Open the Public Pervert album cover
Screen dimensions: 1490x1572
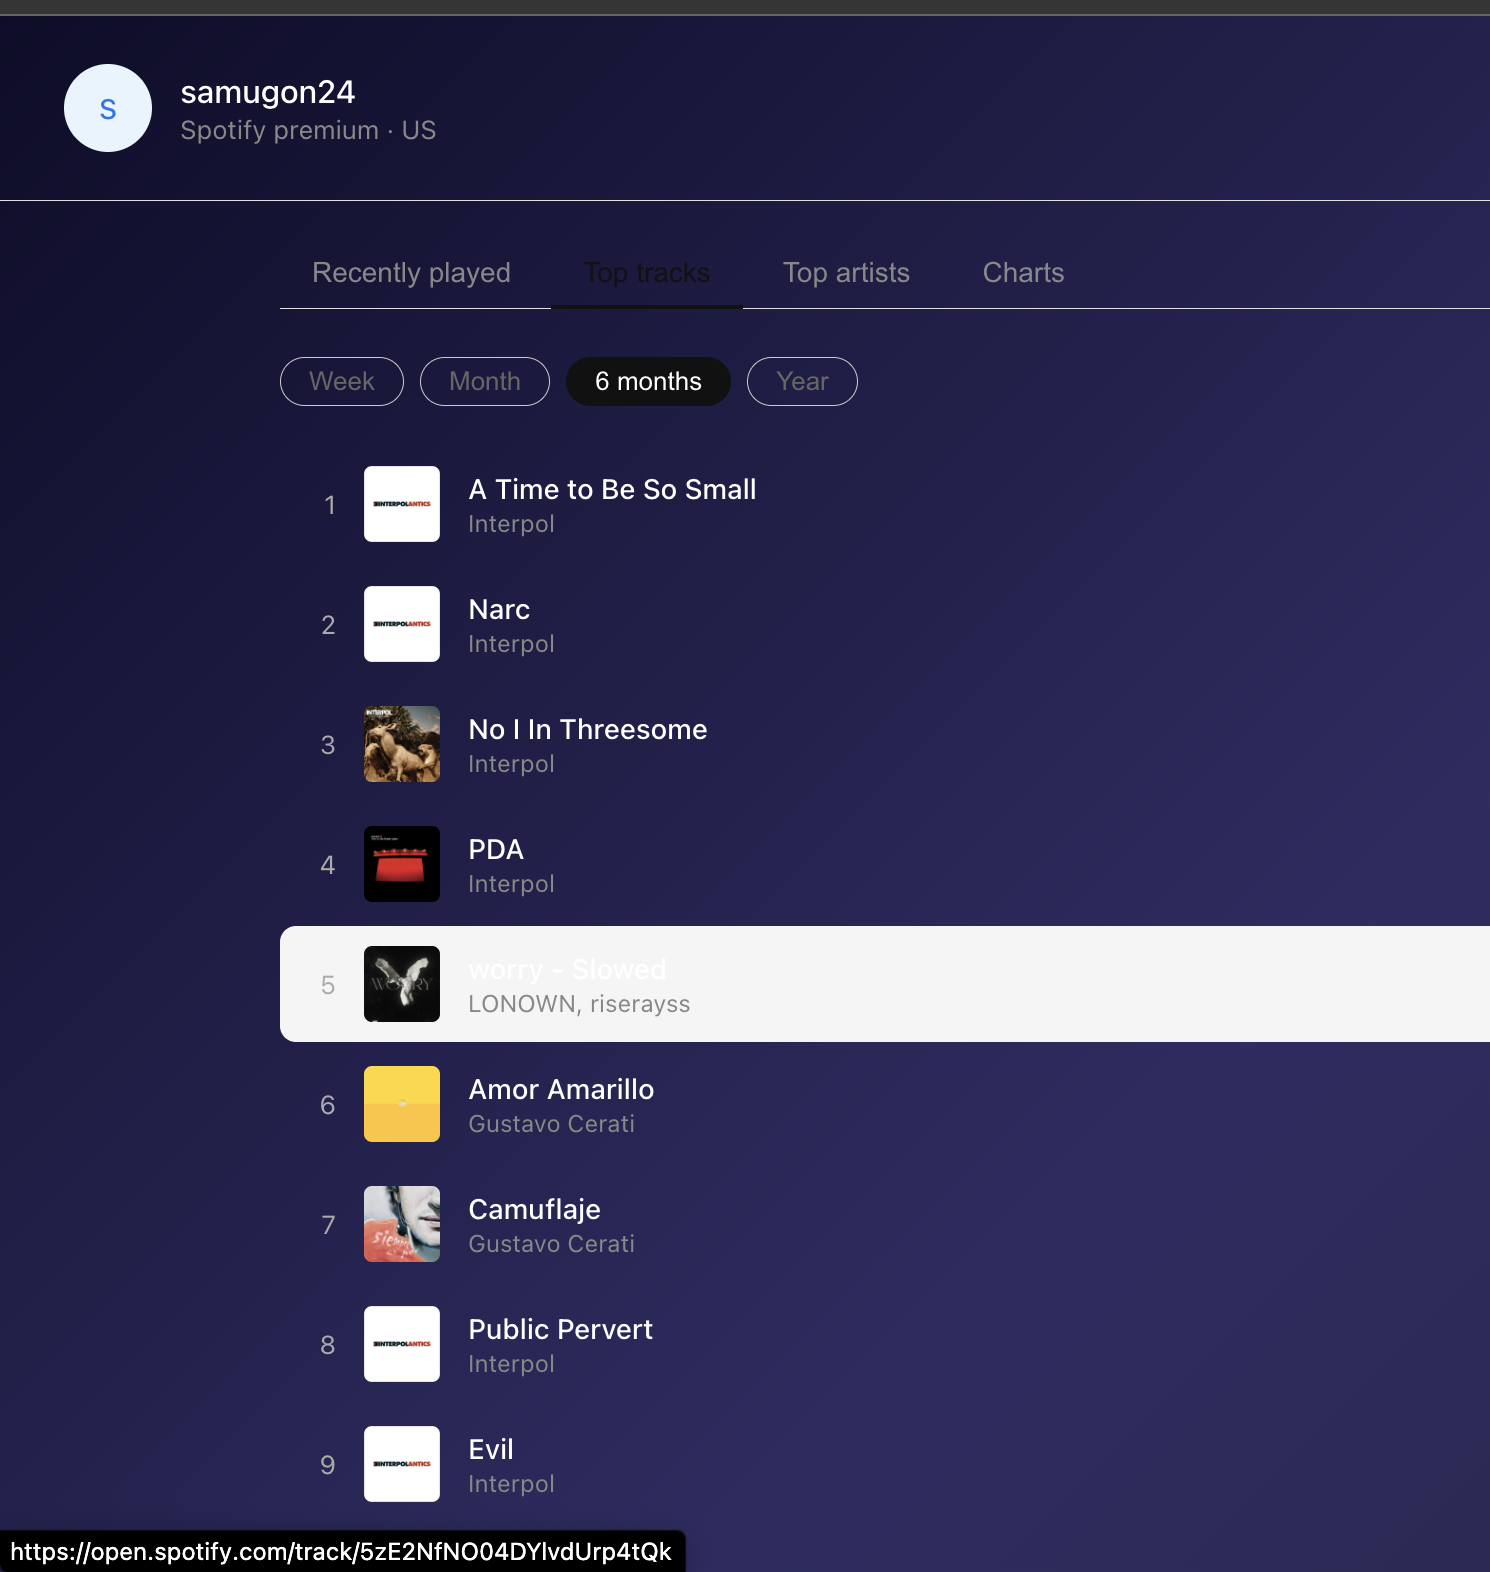pos(402,1344)
